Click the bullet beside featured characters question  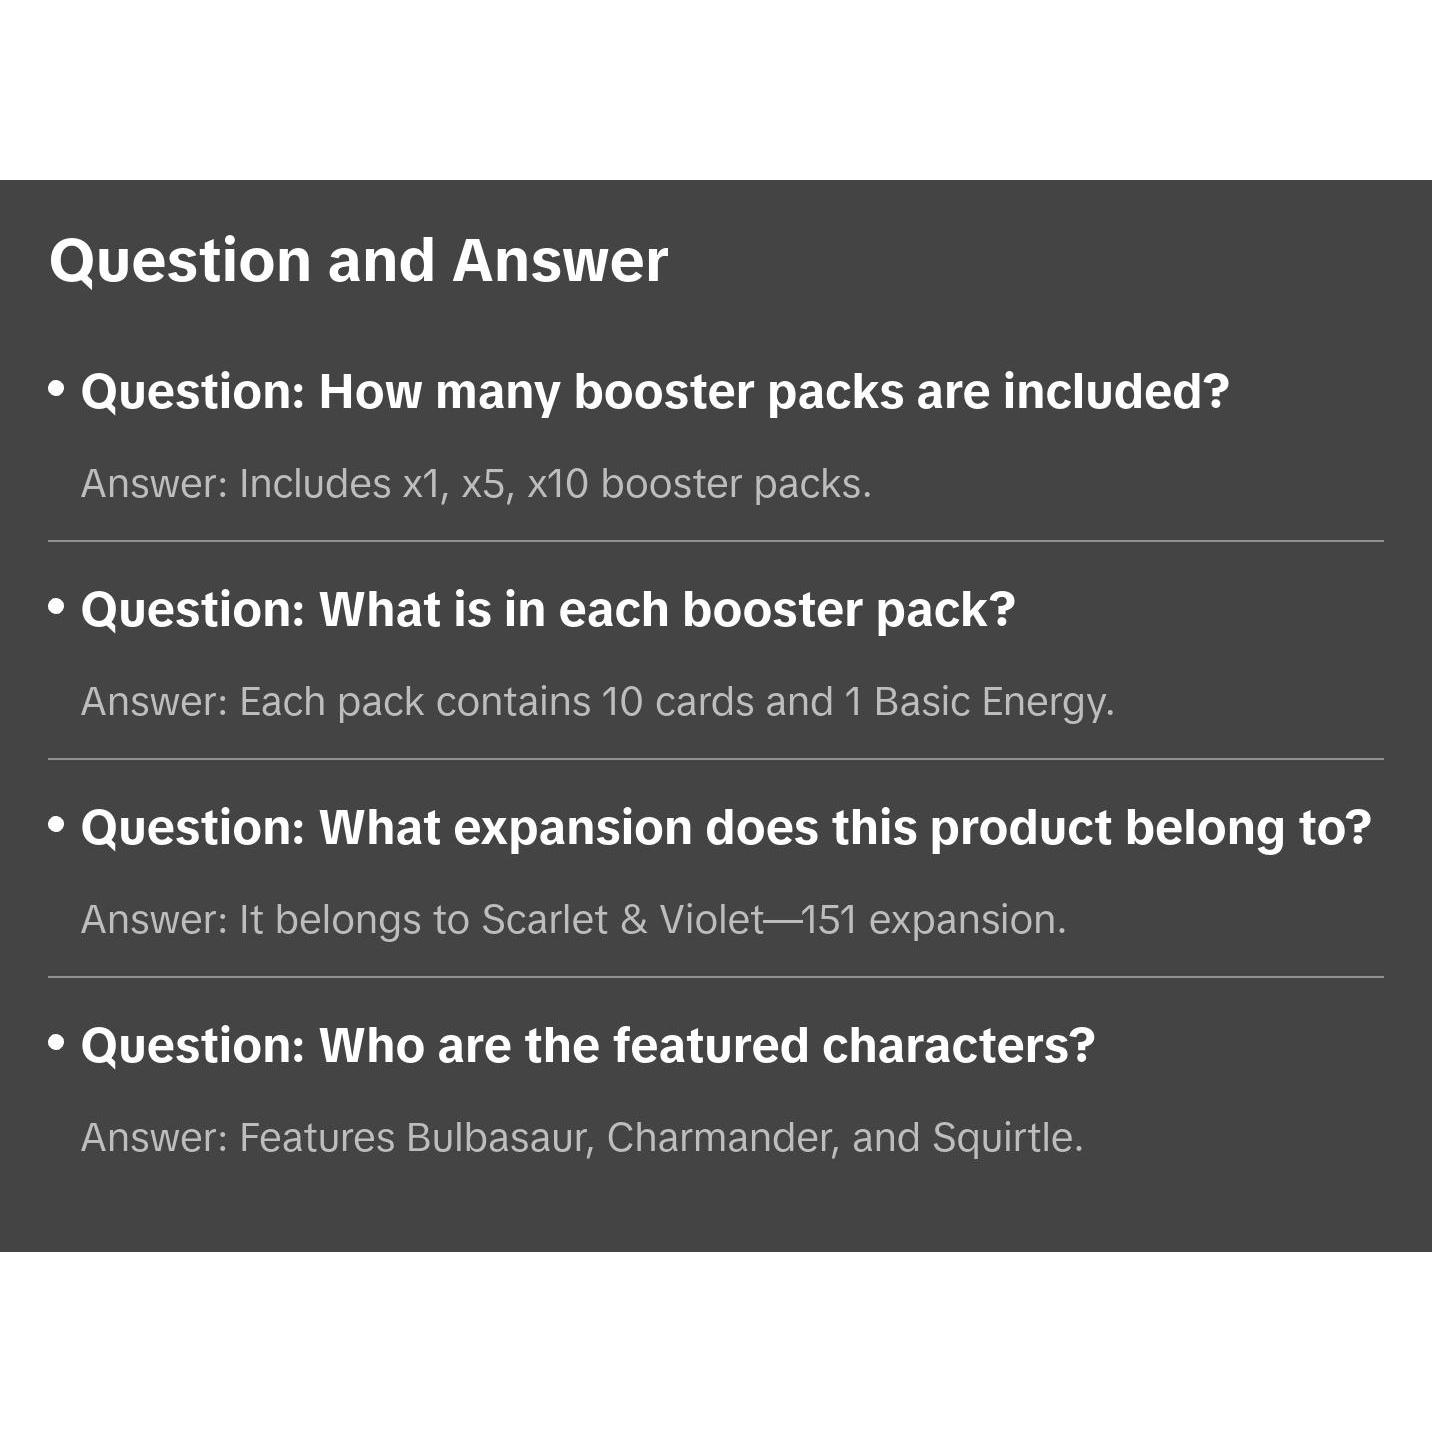[57, 1042]
